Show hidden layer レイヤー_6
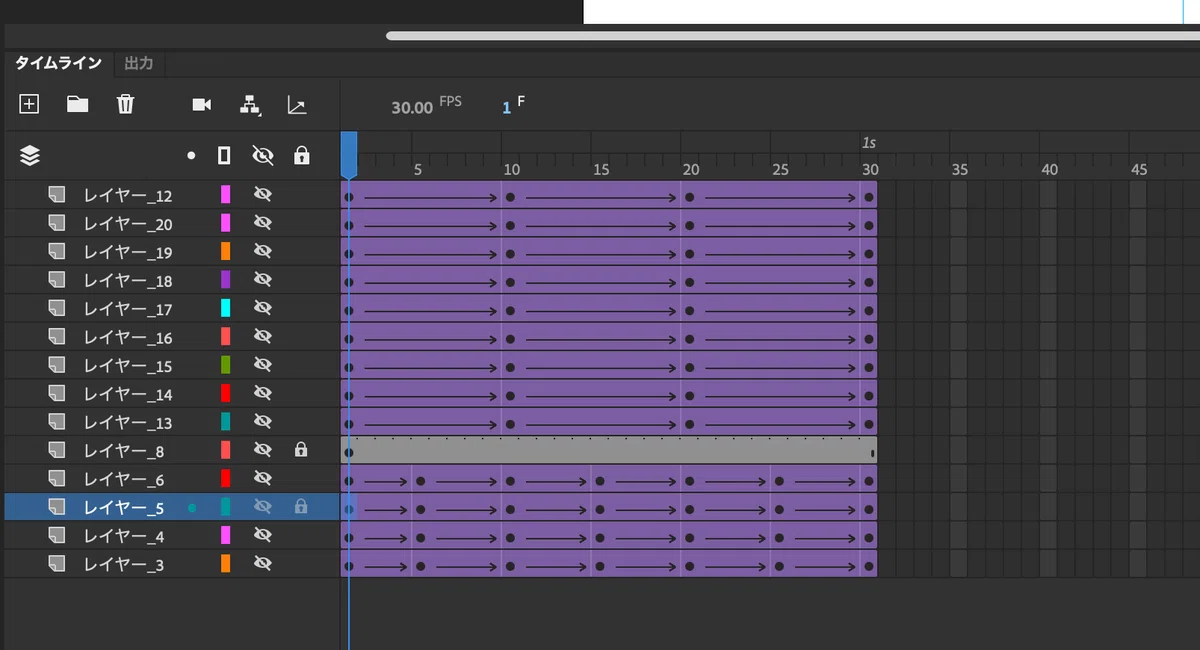This screenshot has width=1200, height=650. [263, 478]
